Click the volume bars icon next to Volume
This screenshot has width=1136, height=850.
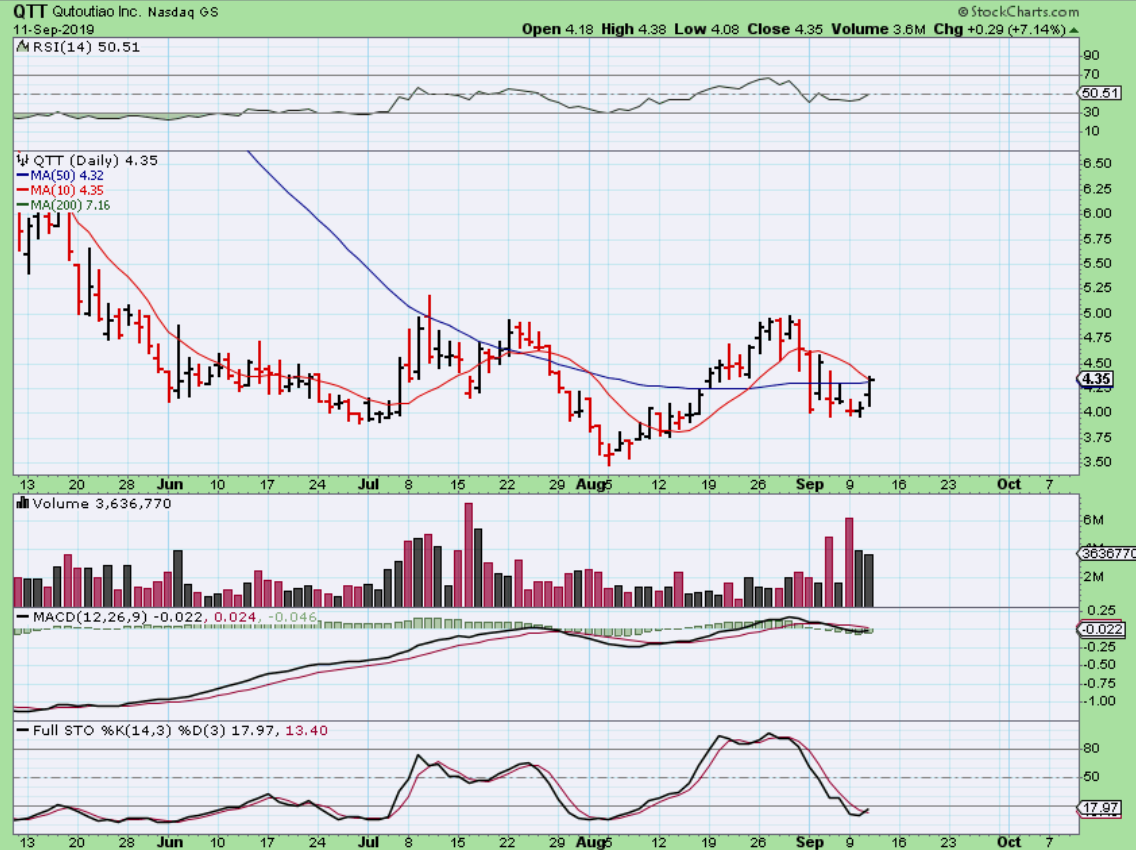[23, 504]
